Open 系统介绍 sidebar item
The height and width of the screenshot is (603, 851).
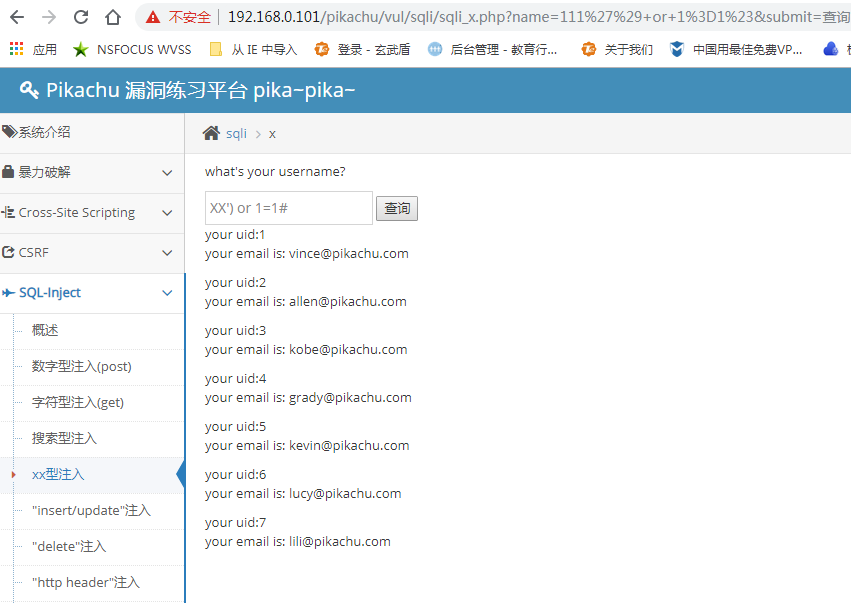92,132
